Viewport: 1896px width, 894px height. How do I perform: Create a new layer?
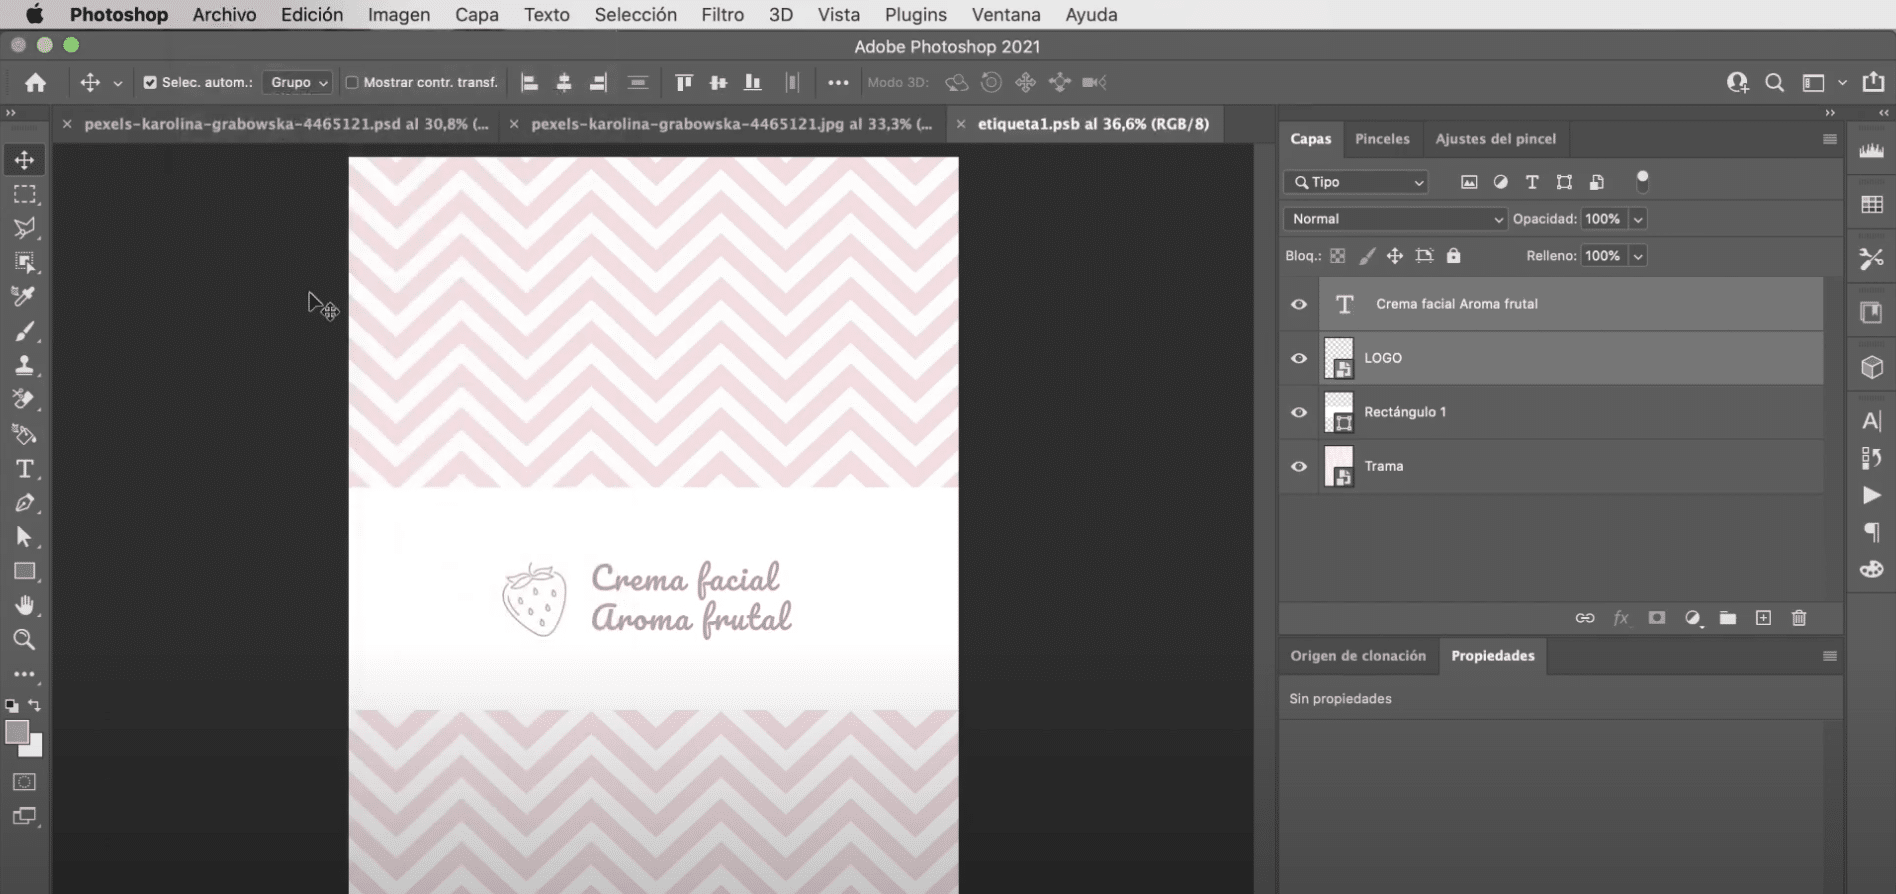1763,618
